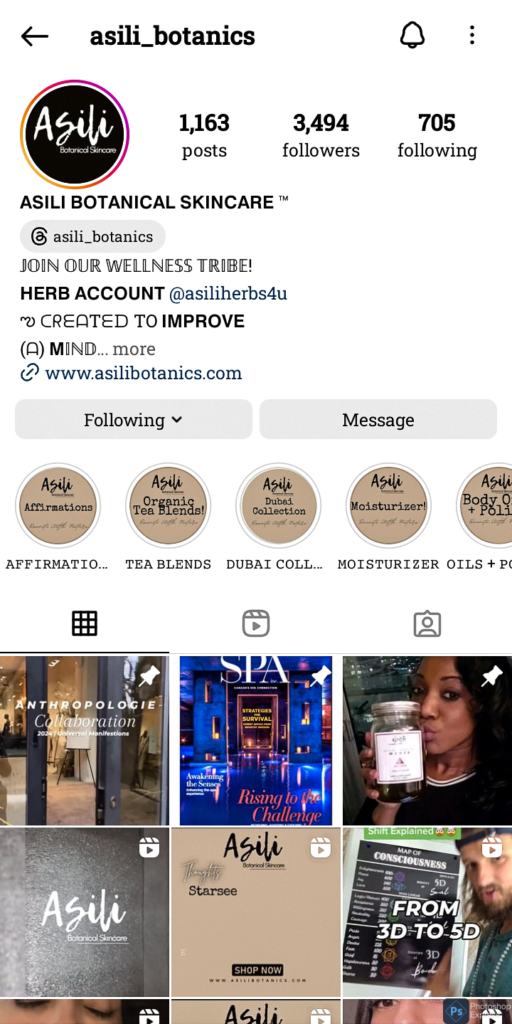This screenshot has width=512, height=1024.
Task: Switch to the tagged photos tab
Action: click(x=427, y=624)
